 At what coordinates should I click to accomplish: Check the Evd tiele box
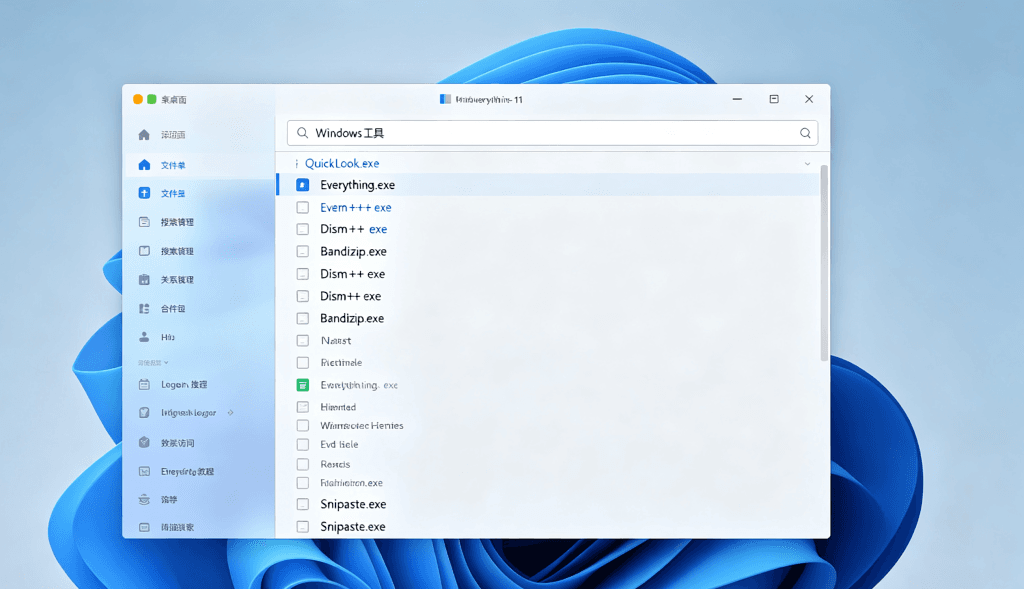point(302,445)
